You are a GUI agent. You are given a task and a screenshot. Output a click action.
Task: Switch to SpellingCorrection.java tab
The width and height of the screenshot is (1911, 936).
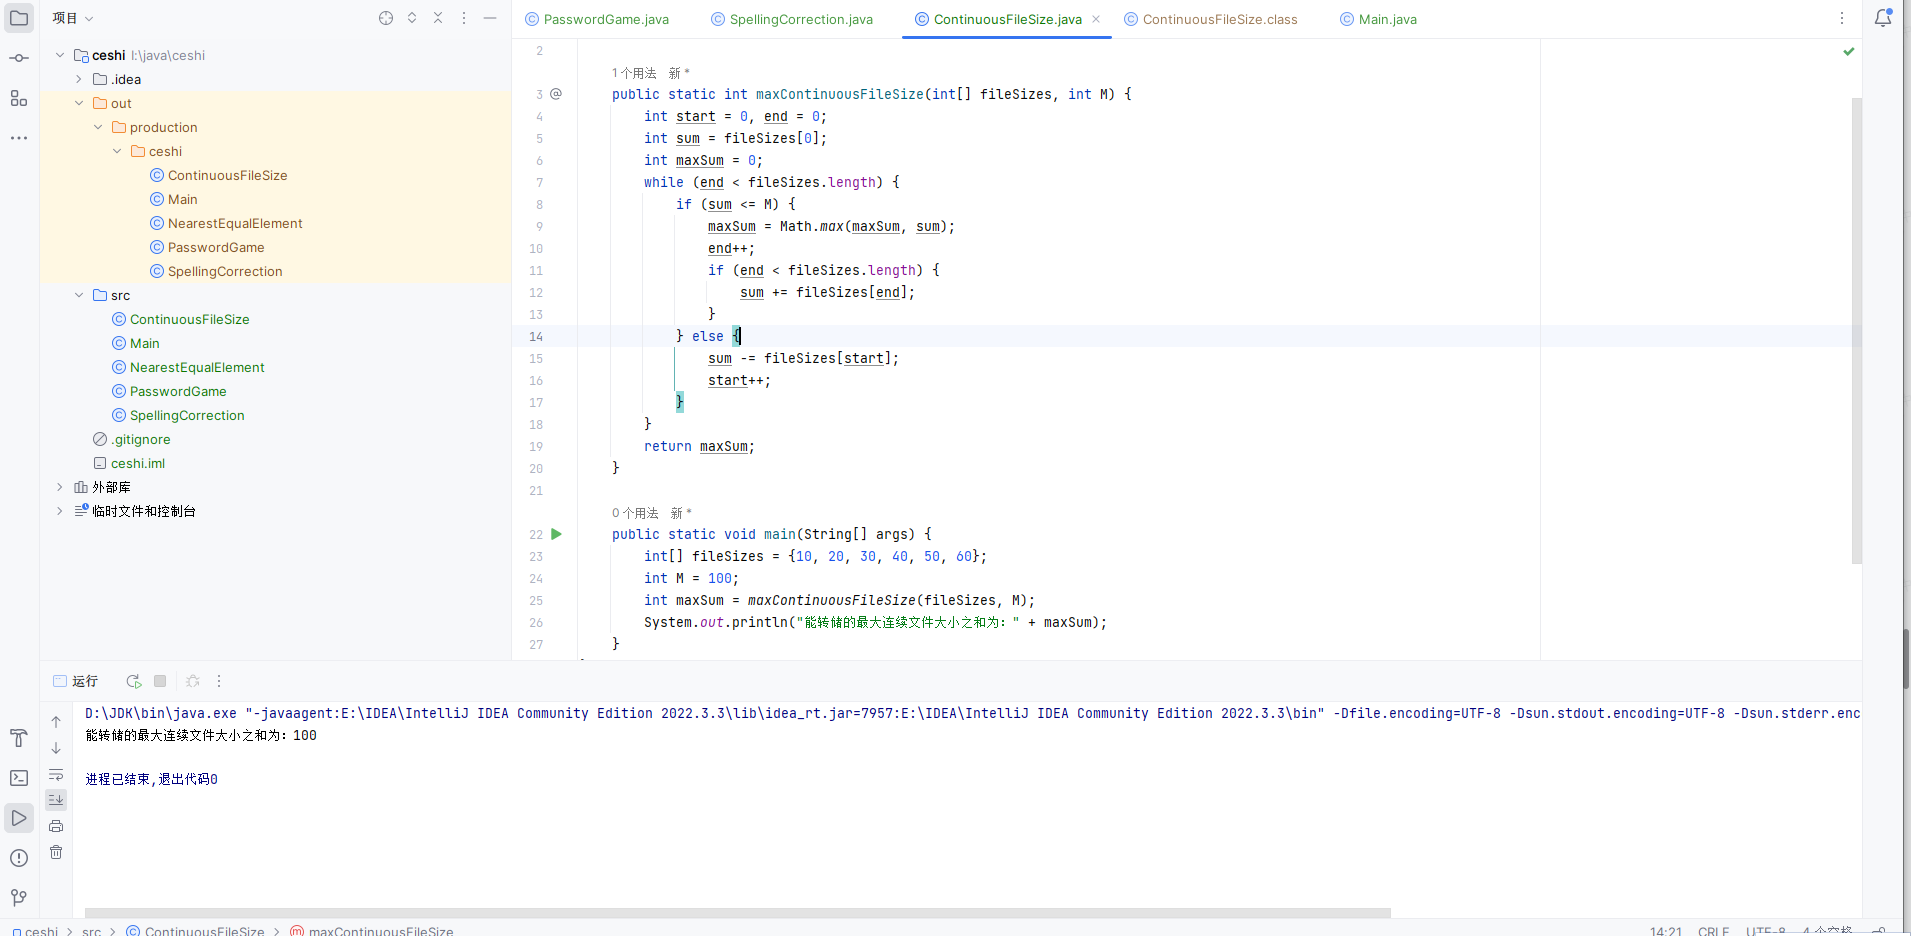pos(792,19)
